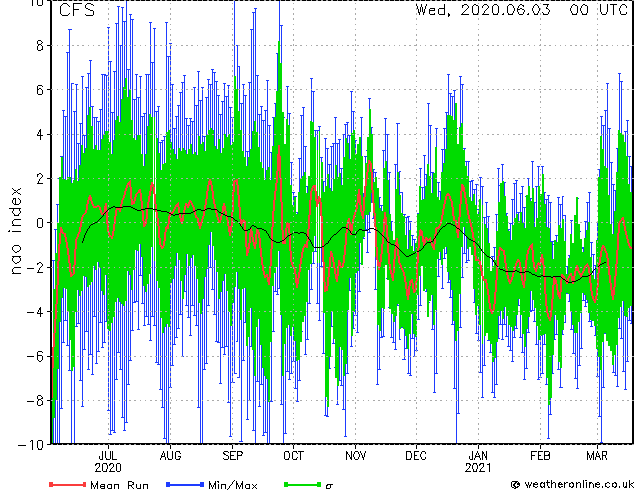Click the y-axis value 0
Viewport: 634px width, 490px height.
click(40, 223)
